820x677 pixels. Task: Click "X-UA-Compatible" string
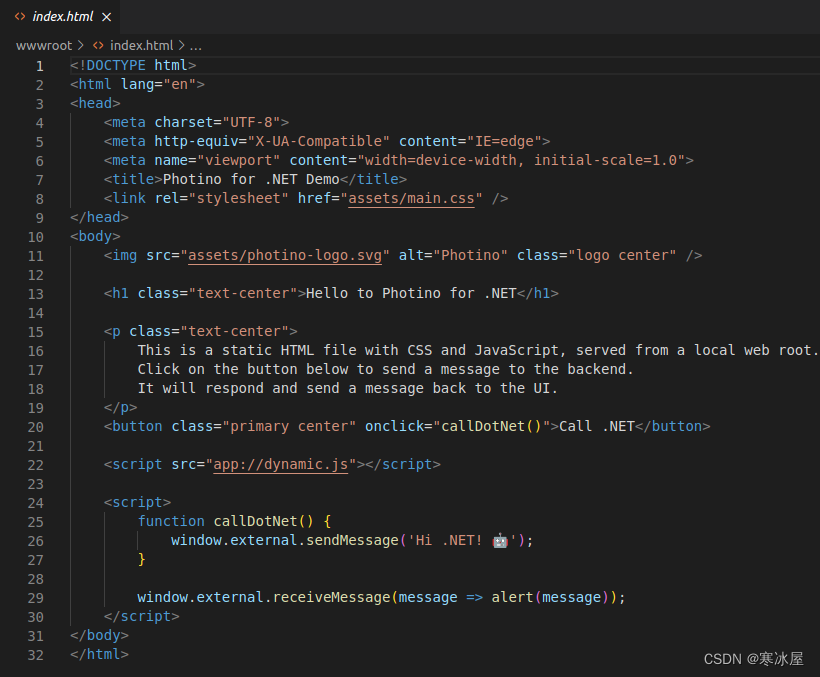click(318, 141)
